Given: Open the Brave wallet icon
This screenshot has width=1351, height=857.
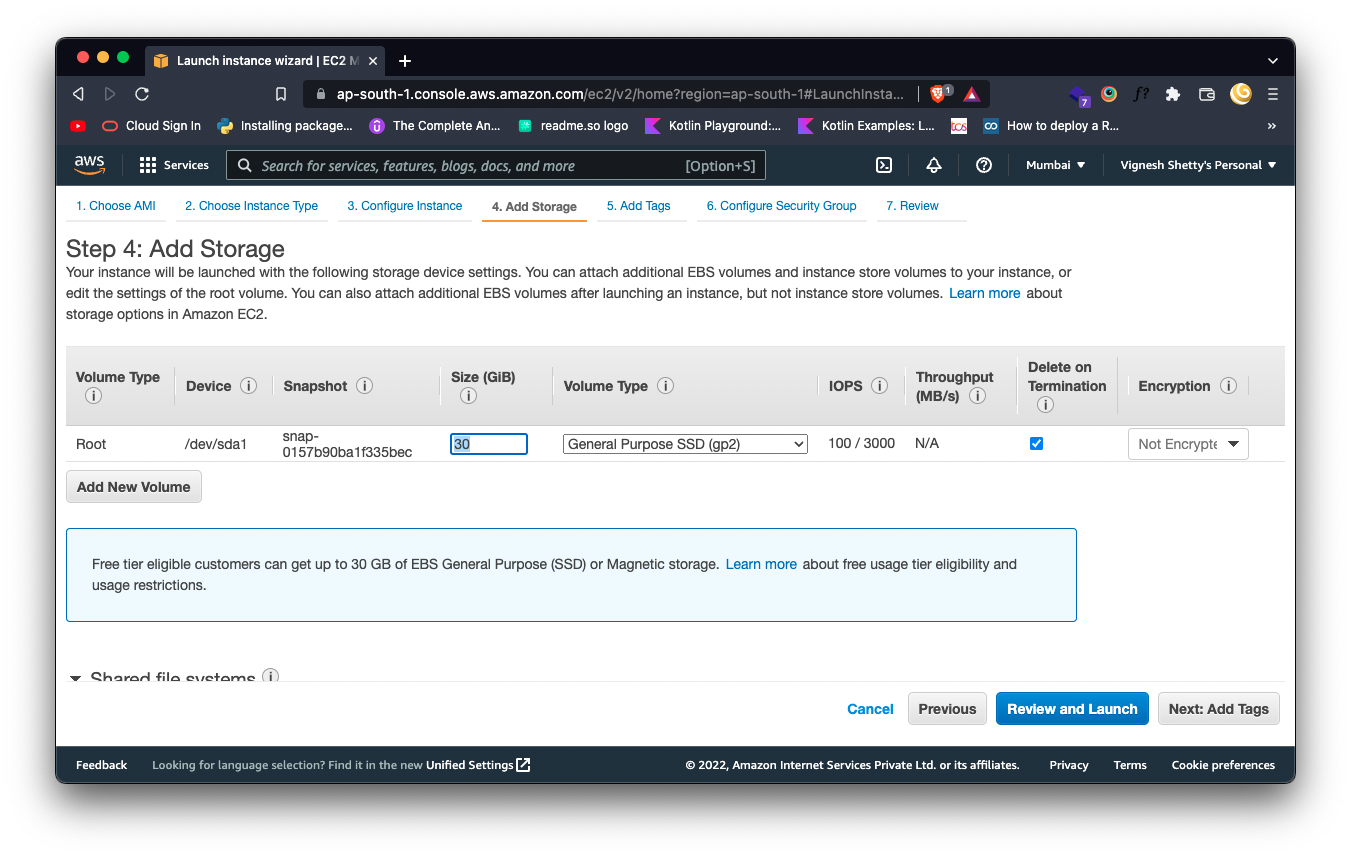Looking at the screenshot, I should (x=1207, y=94).
